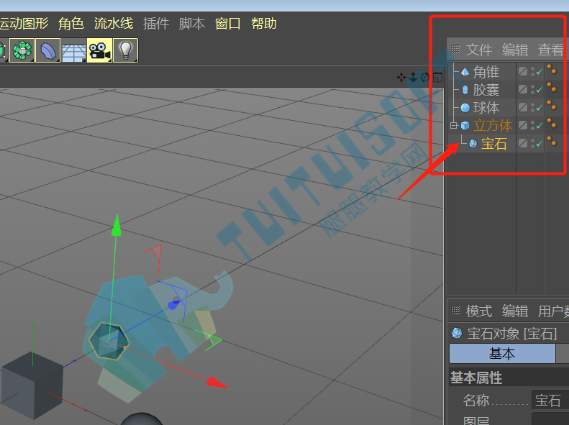
Task: Open Attribute Manager 用户数据 menu
Action: (x=553, y=311)
